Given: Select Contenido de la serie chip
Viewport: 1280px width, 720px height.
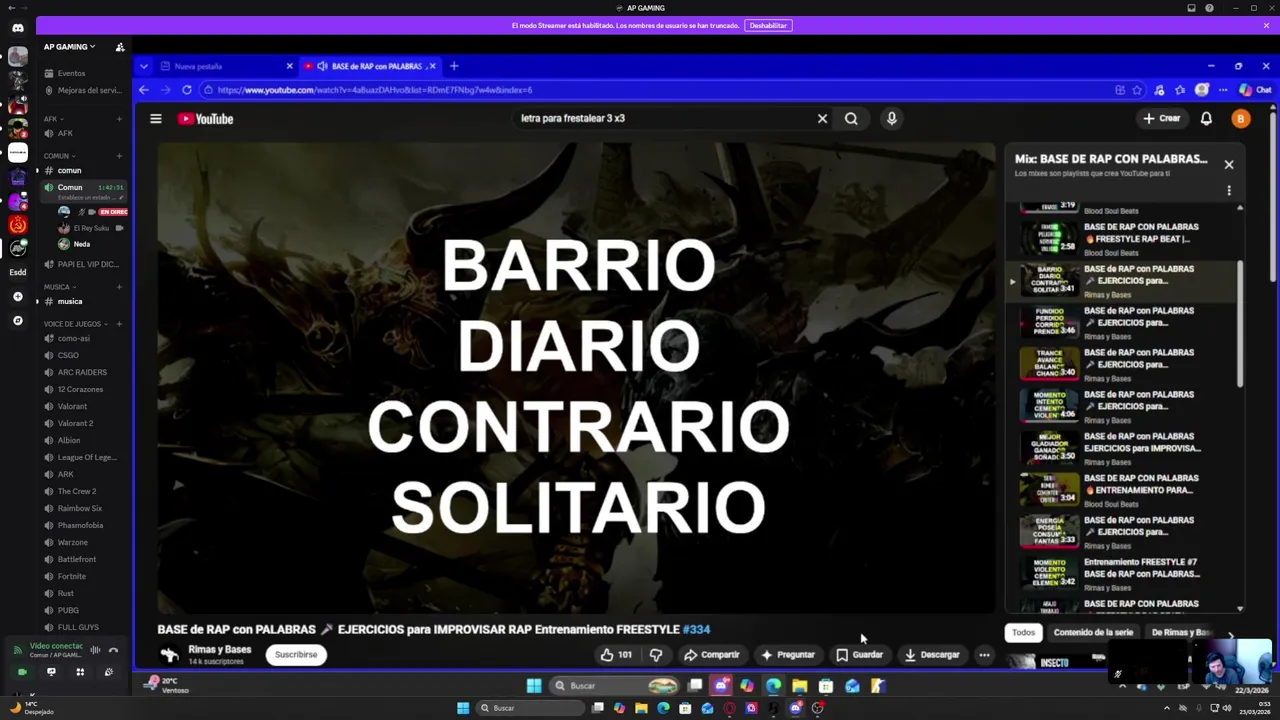Looking at the screenshot, I should 1093,632.
